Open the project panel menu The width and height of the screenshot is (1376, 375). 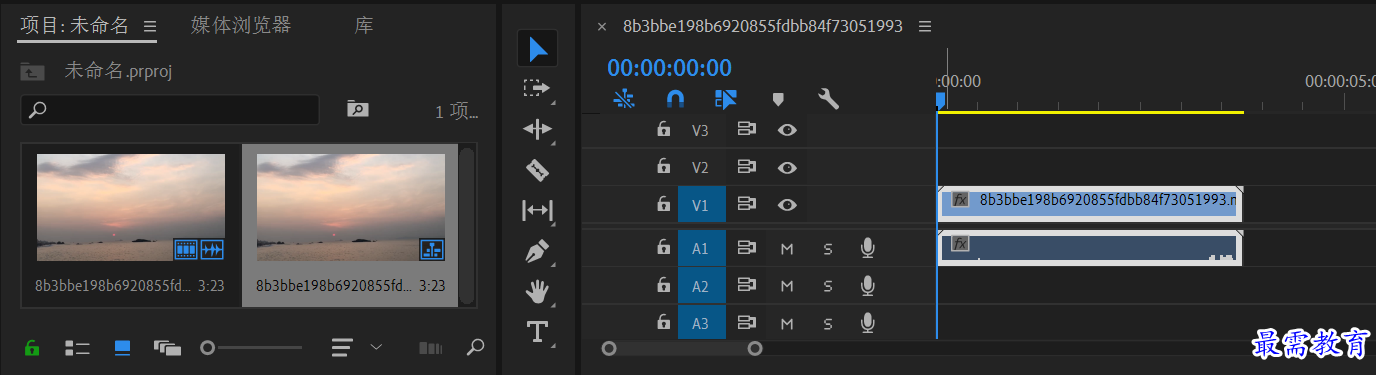pyautogui.click(x=150, y=26)
